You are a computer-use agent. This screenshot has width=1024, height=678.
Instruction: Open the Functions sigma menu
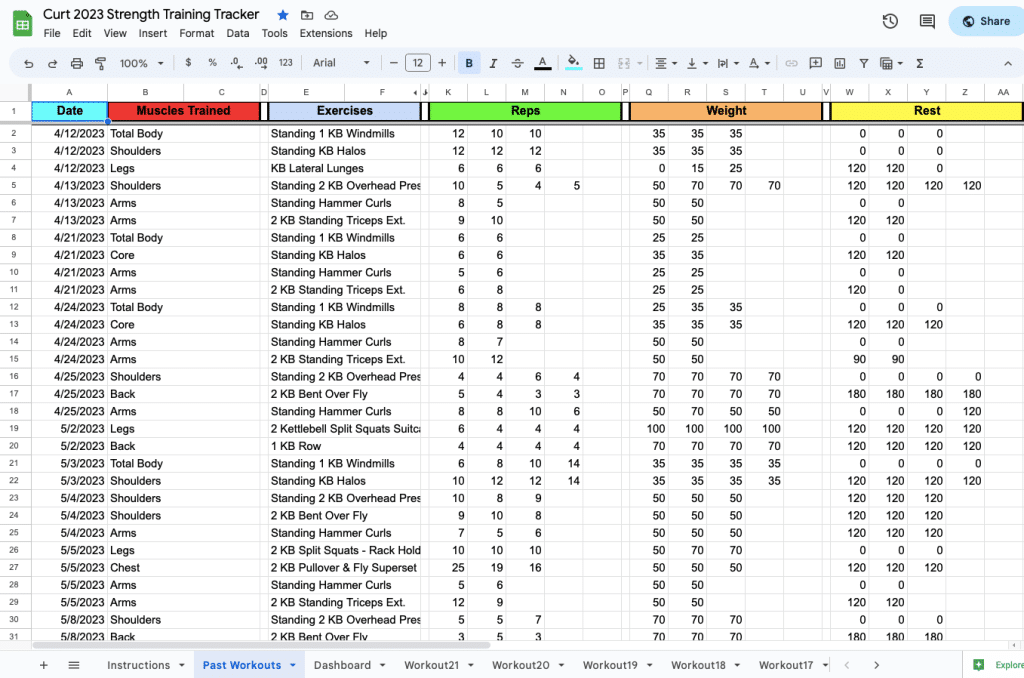tap(919, 63)
